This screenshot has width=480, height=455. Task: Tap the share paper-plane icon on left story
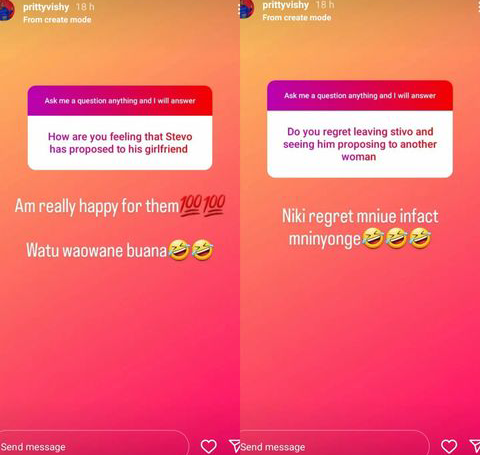235,446
